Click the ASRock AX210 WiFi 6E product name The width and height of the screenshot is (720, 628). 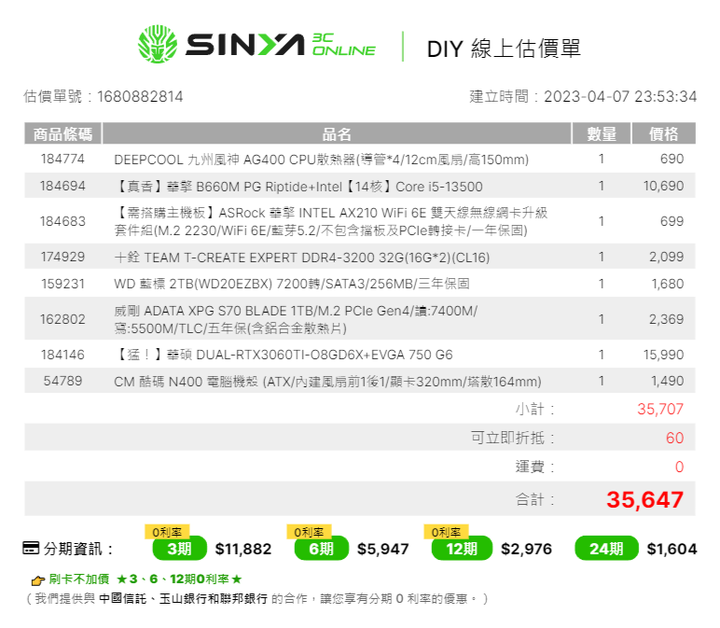tap(331, 222)
